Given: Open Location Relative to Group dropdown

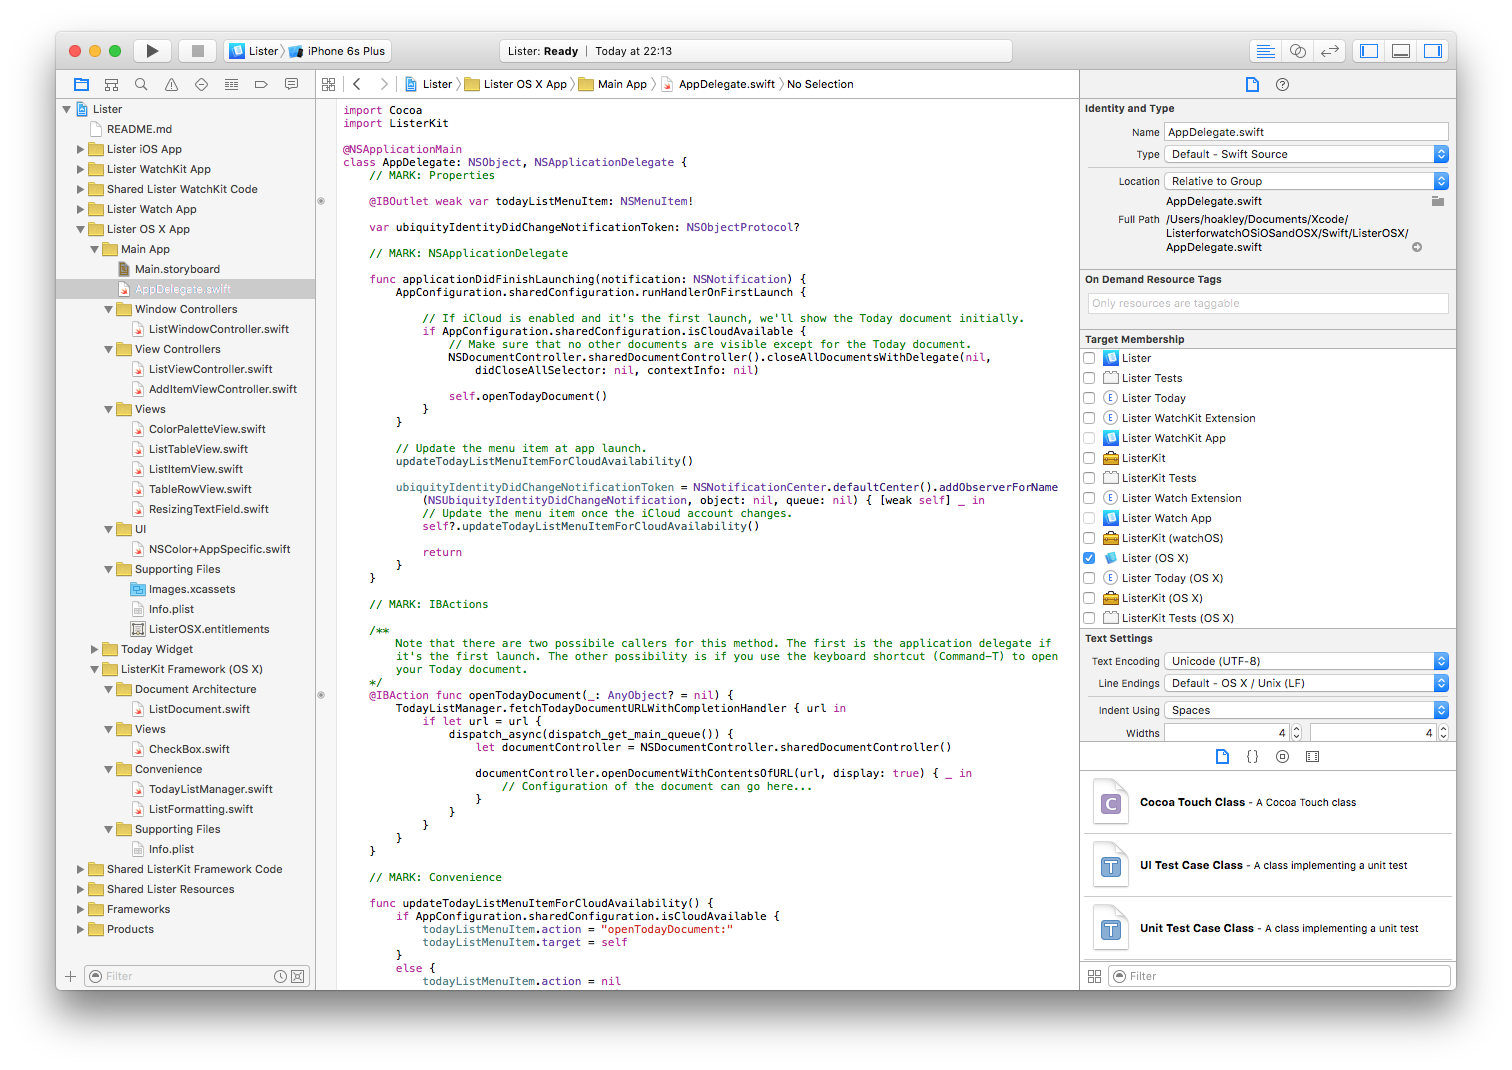Looking at the screenshot, I should (x=1306, y=181).
